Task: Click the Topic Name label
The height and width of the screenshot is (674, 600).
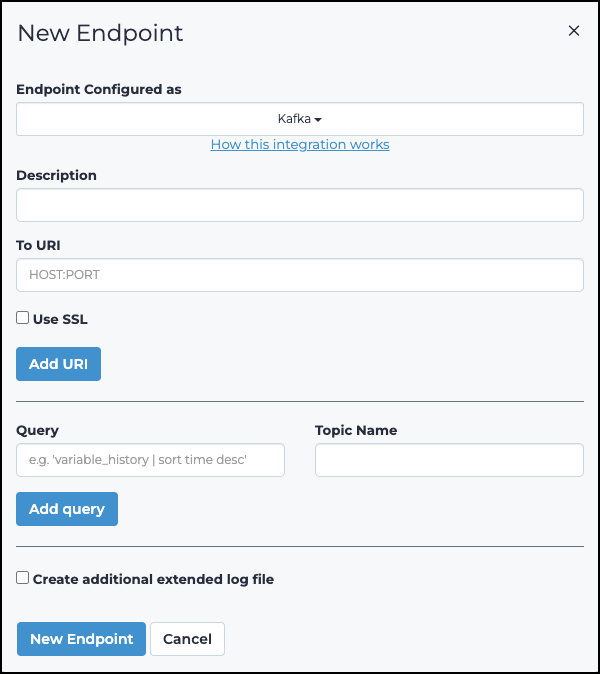Action: (x=356, y=430)
